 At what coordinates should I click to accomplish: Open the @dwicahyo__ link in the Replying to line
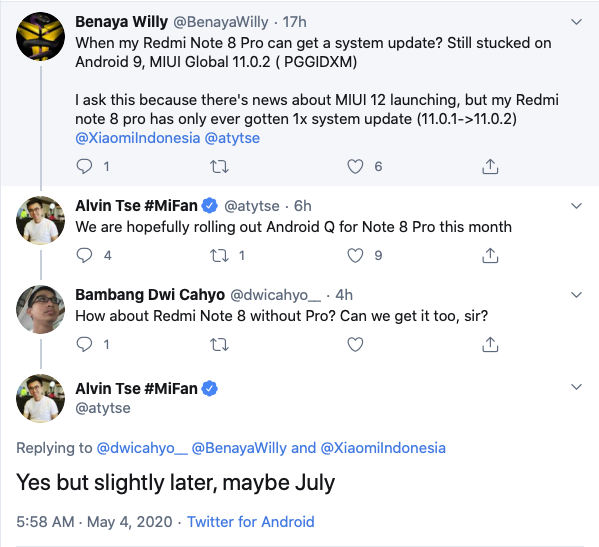[142, 448]
